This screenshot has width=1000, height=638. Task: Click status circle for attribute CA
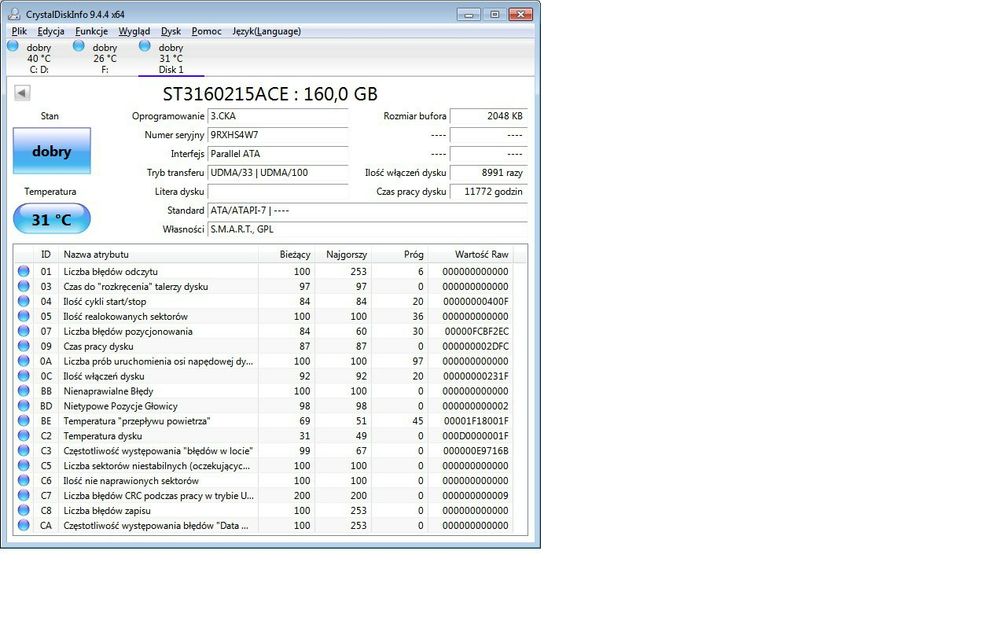[x=24, y=525]
